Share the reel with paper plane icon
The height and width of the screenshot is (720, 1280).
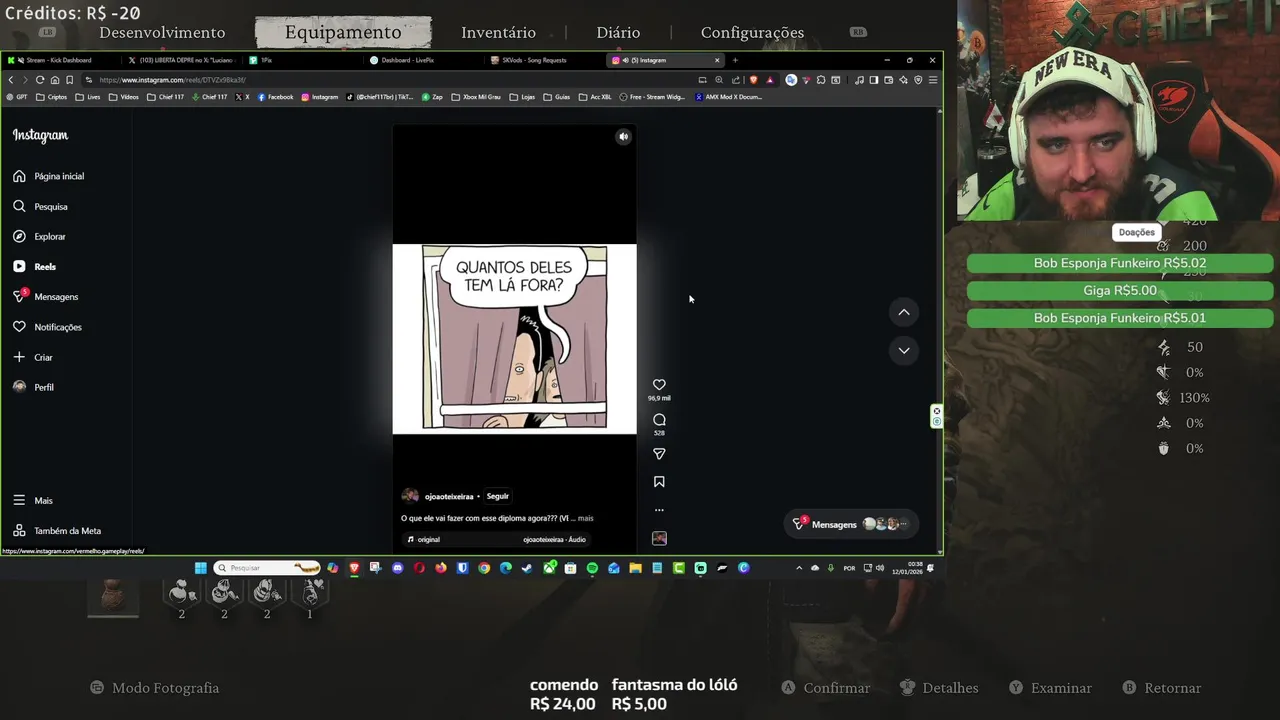[659, 454]
